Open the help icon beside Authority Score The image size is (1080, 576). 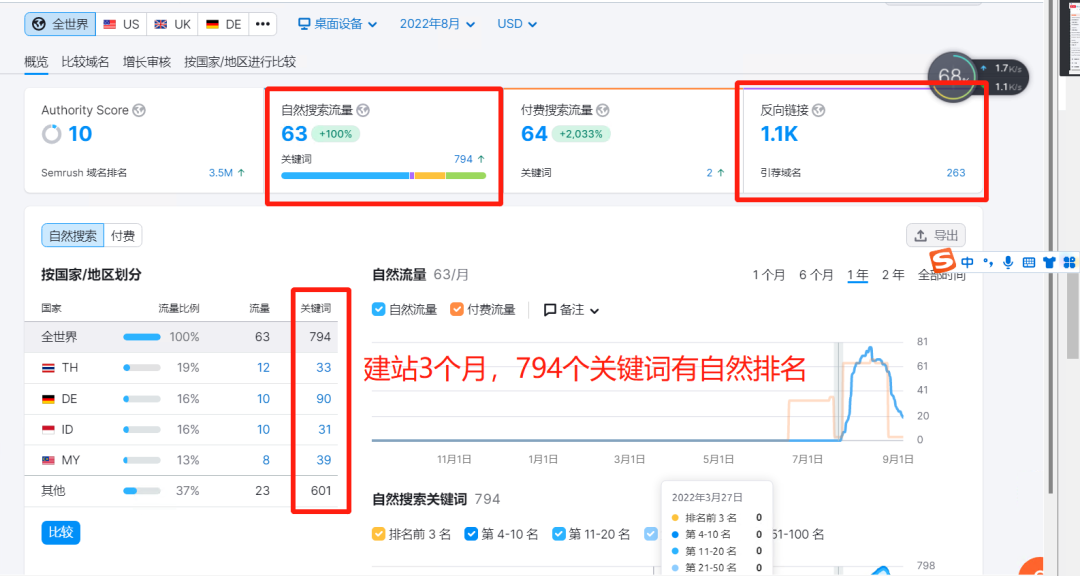(139, 110)
